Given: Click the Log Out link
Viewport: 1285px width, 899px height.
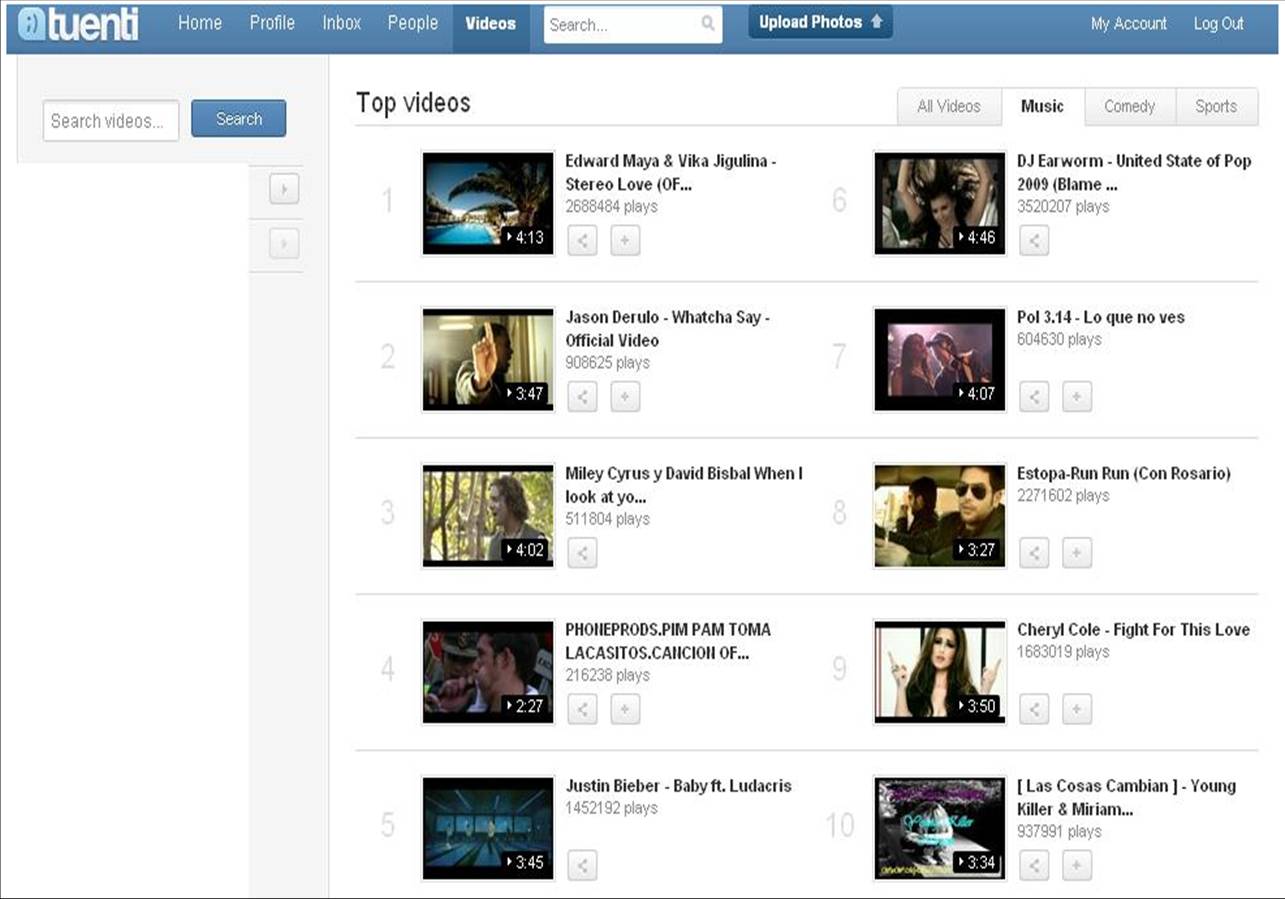Looking at the screenshot, I should click(x=1219, y=24).
